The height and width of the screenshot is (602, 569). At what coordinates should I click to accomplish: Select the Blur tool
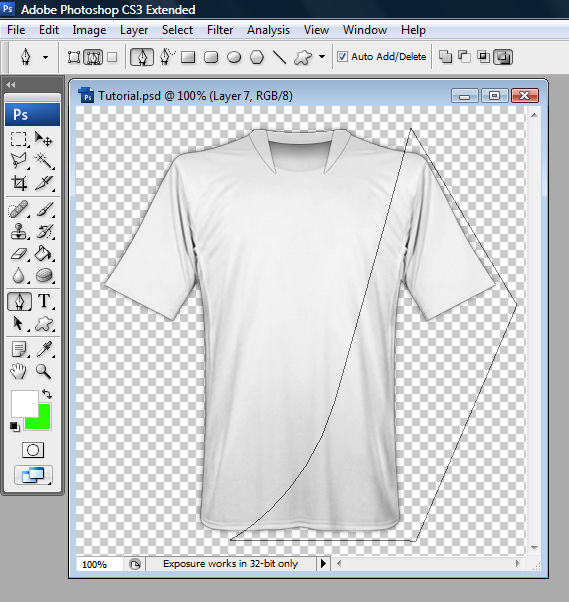(18, 275)
